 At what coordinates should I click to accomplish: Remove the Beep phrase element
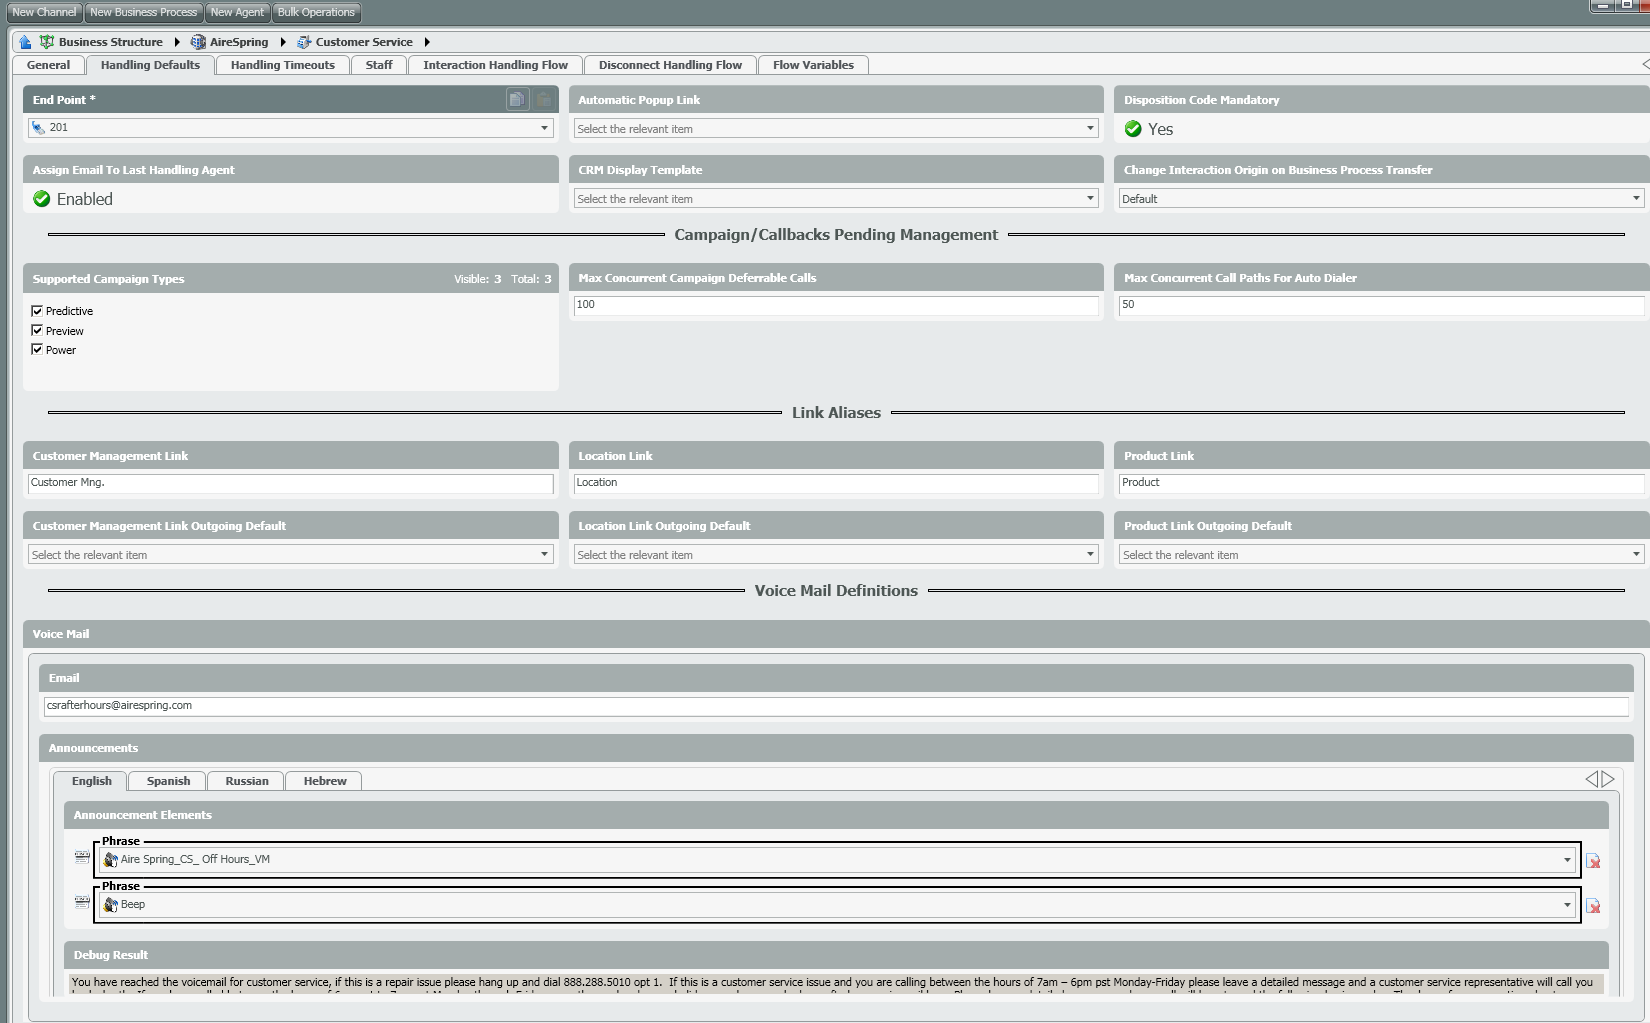pyautogui.click(x=1593, y=906)
